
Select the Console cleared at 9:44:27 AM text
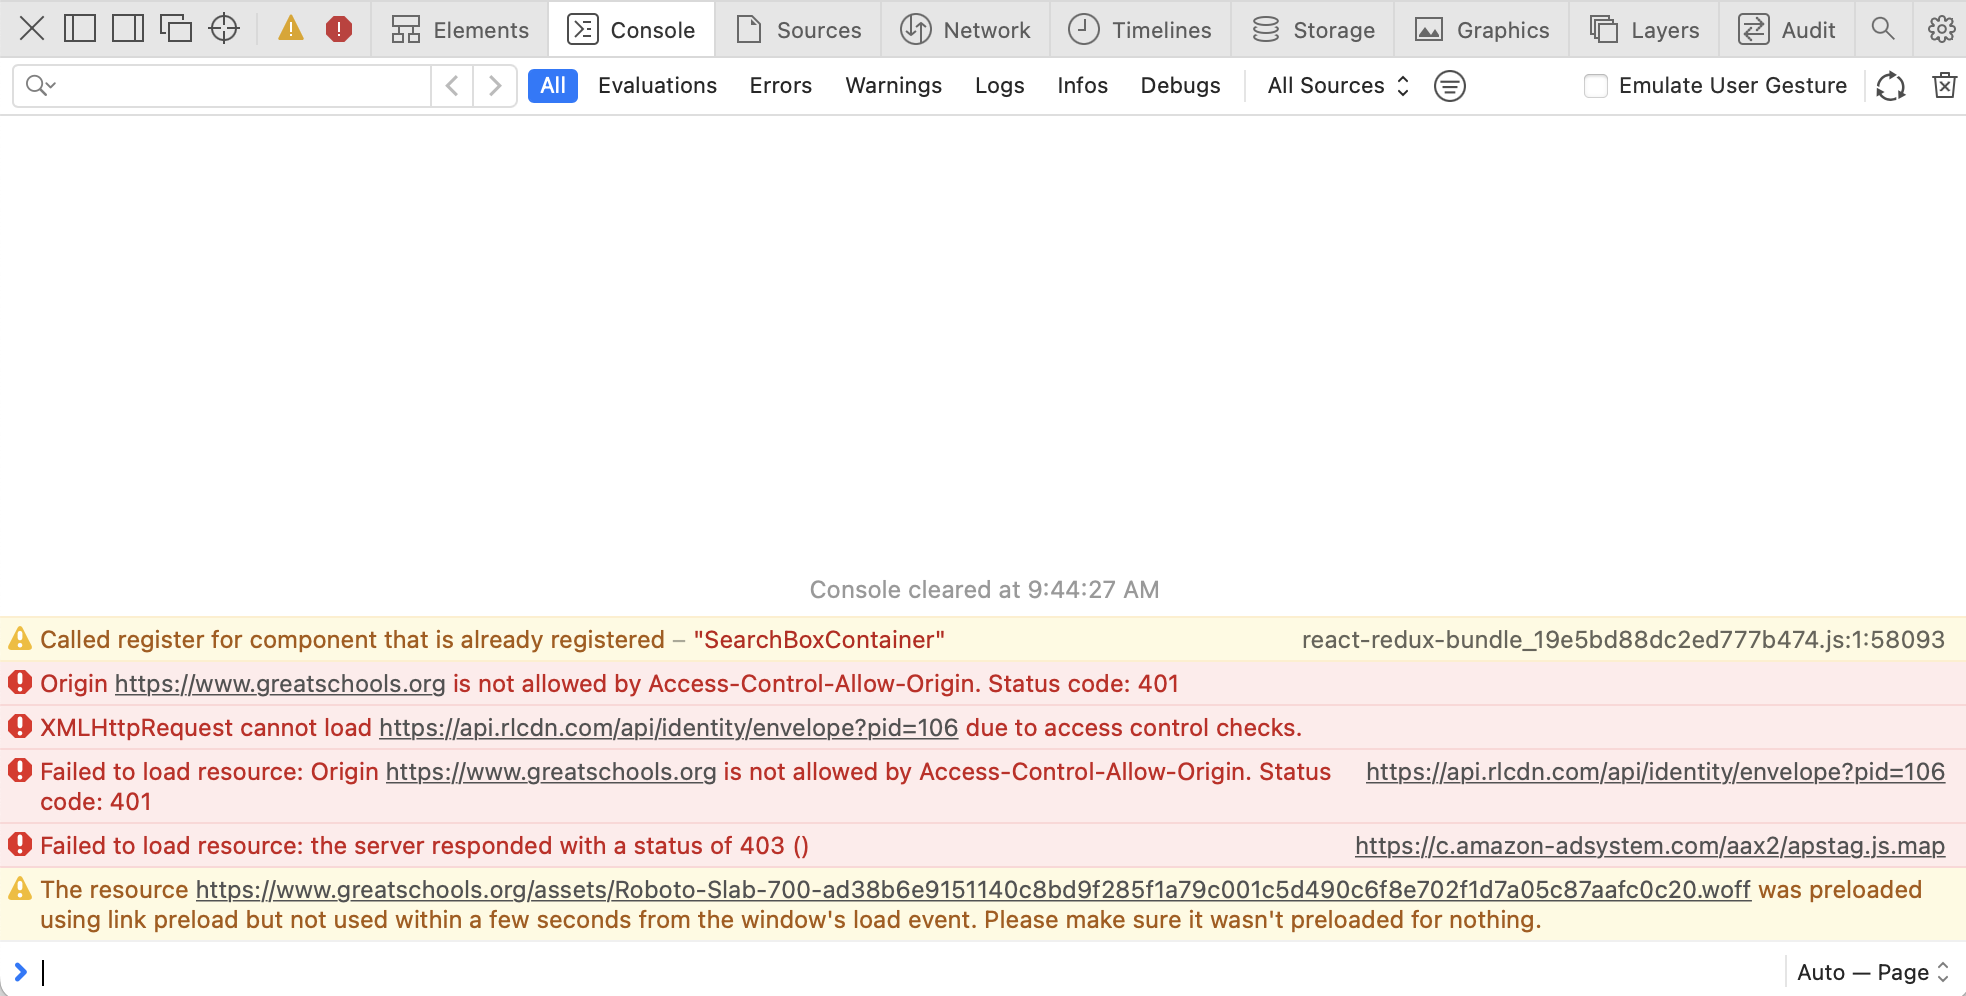coord(984,590)
